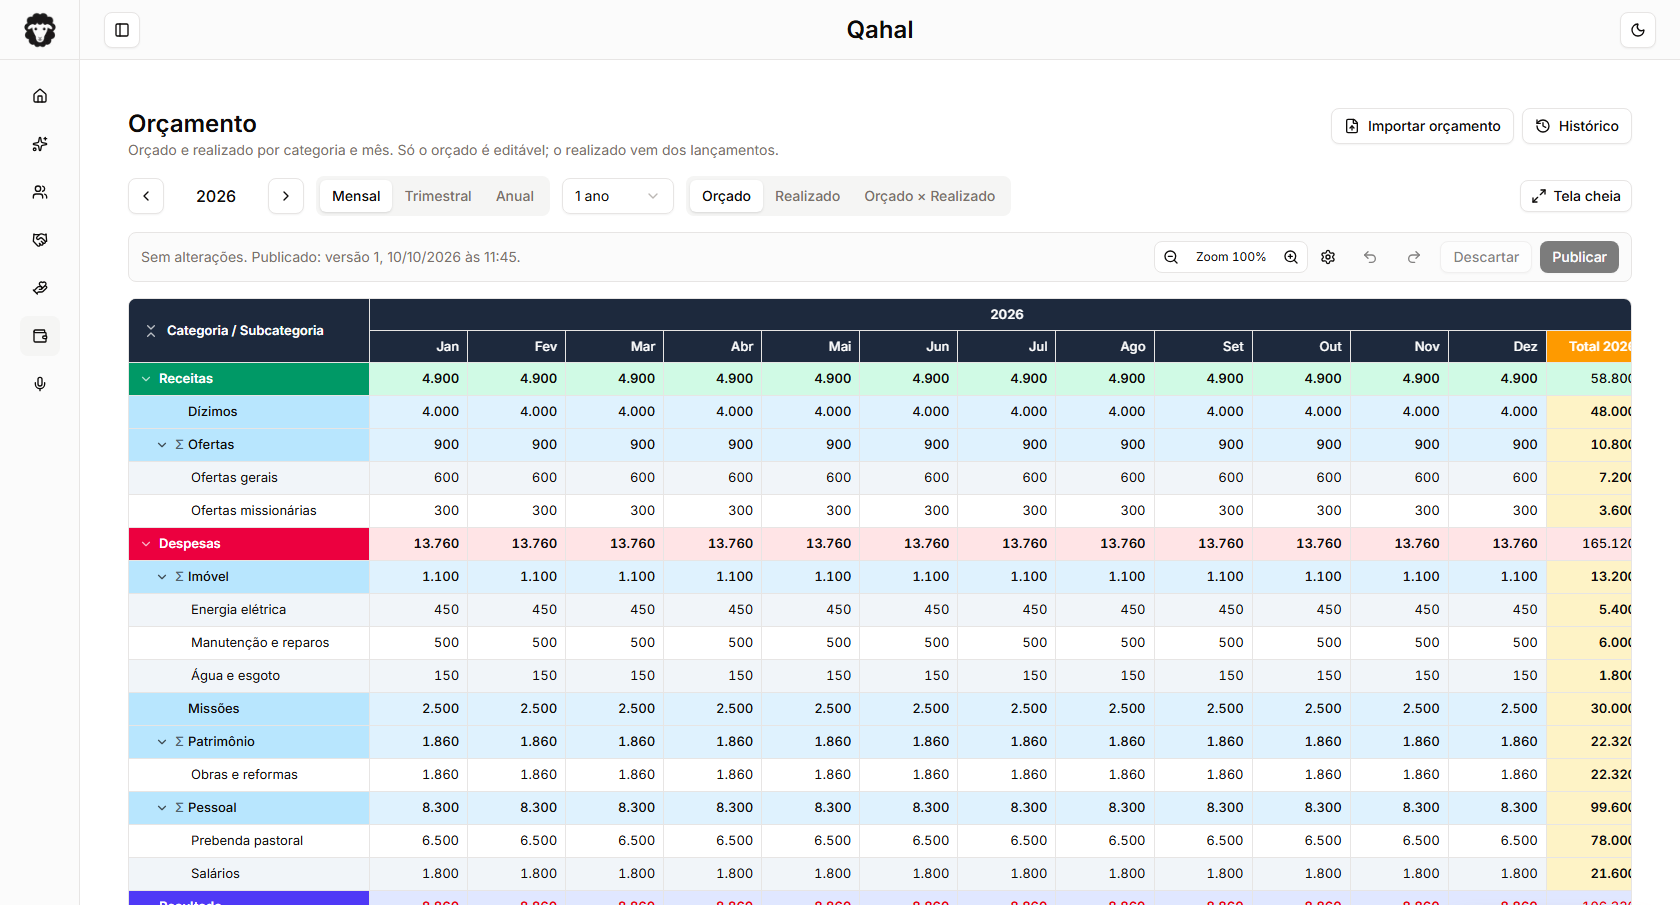Select Energia elétrica row label
The width and height of the screenshot is (1680, 905).
tap(239, 610)
